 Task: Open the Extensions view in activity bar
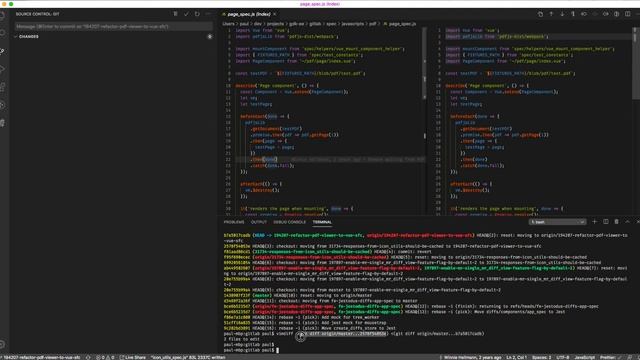pyautogui.click(x=2, y=87)
